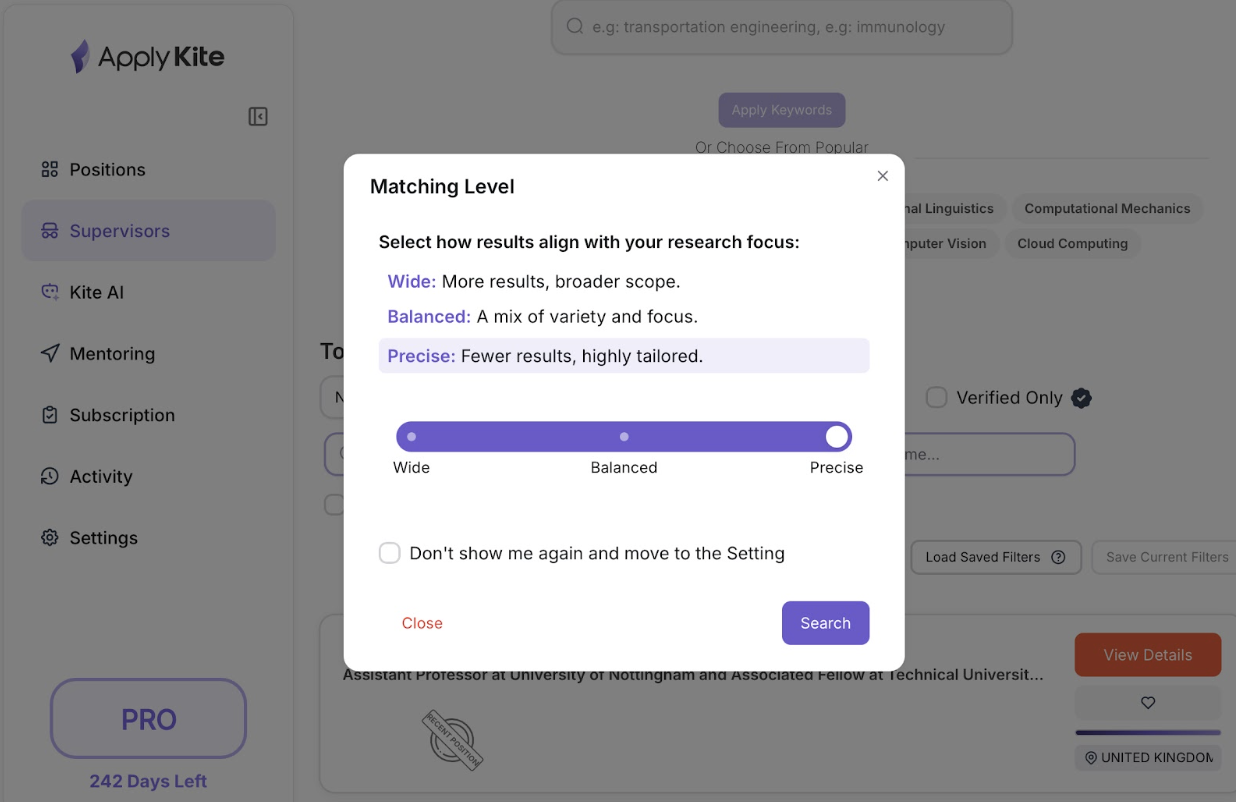Set matching slider to Balanced
This screenshot has height=802, width=1236.
(x=624, y=437)
